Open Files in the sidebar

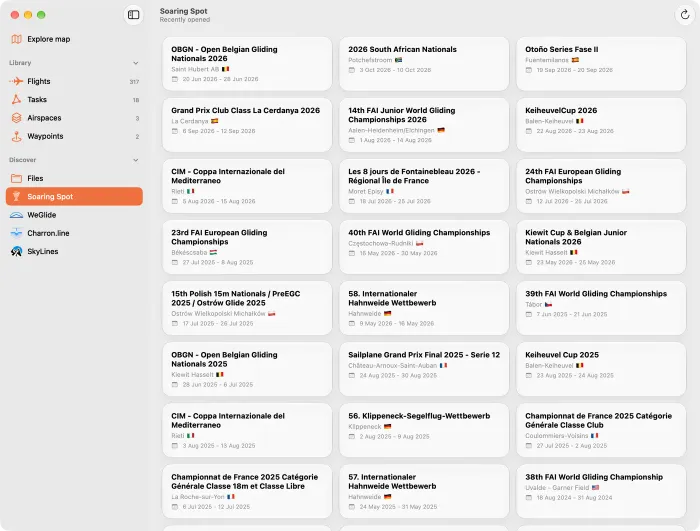coord(74,178)
